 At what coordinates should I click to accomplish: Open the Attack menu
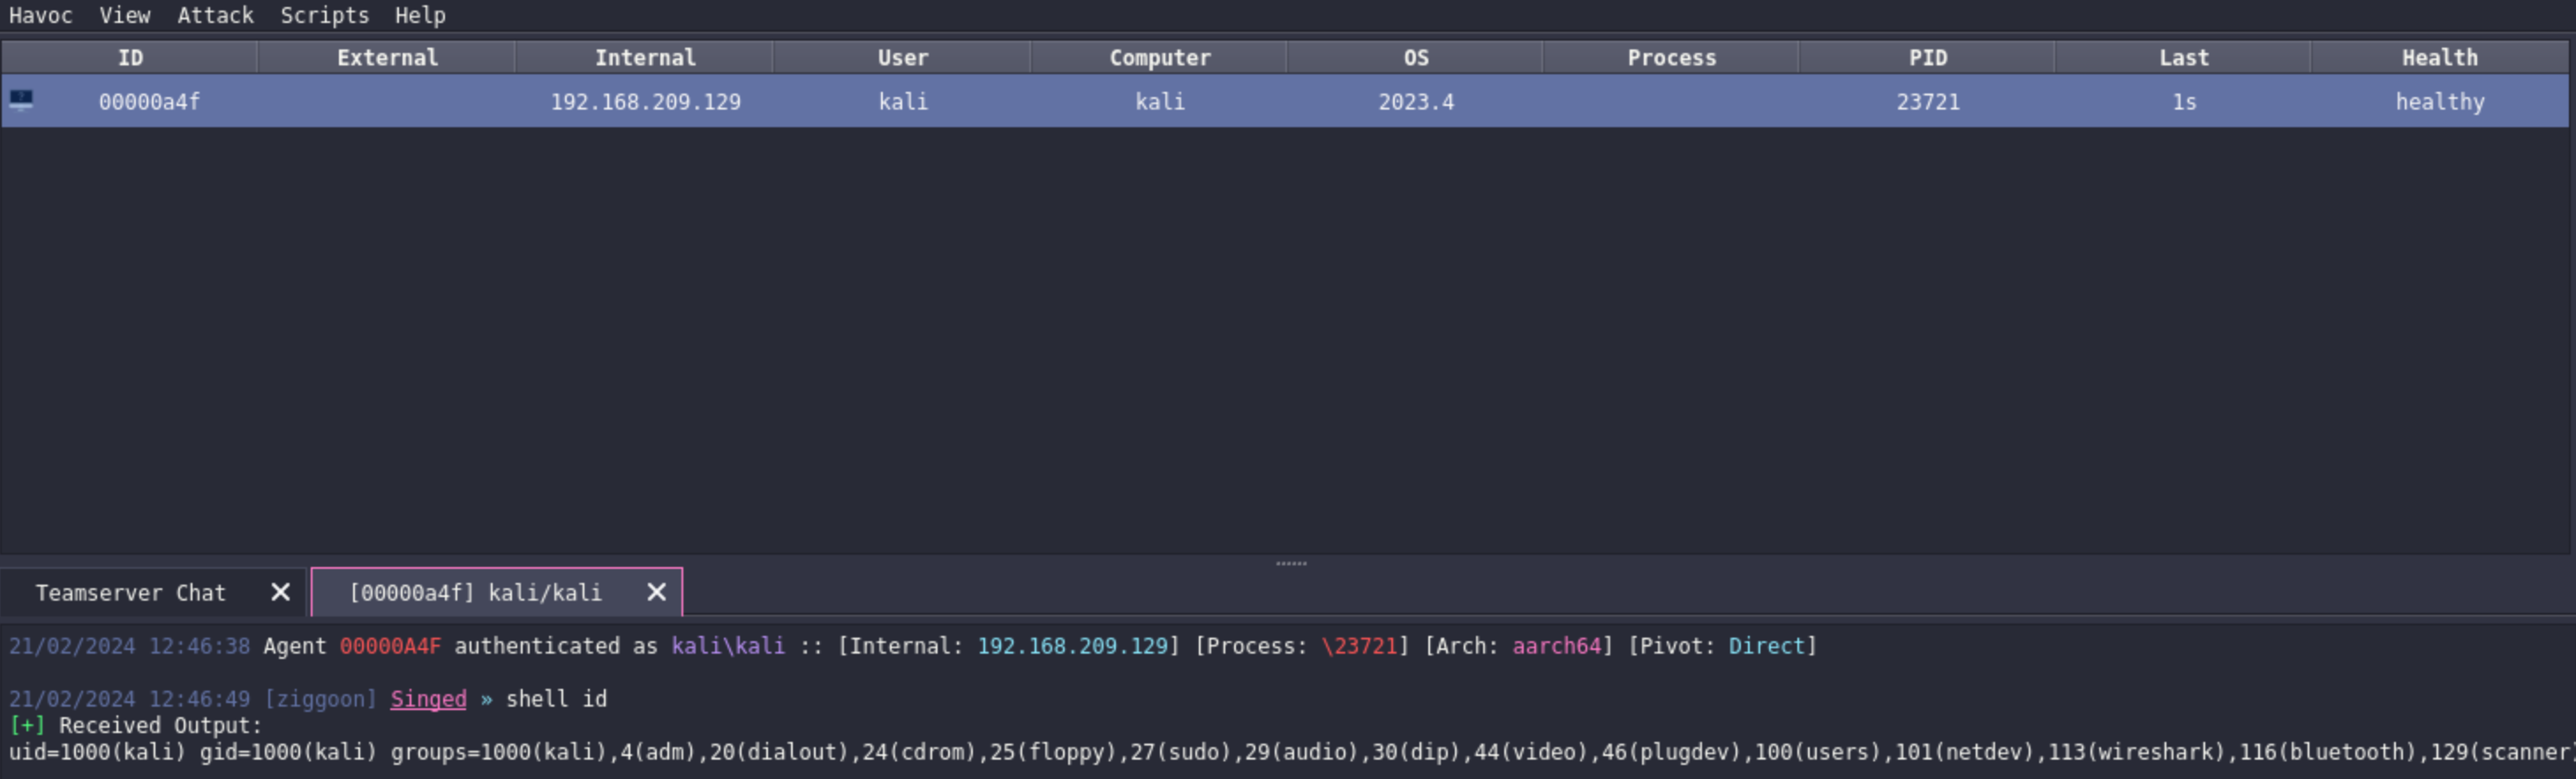pyautogui.click(x=216, y=15)
